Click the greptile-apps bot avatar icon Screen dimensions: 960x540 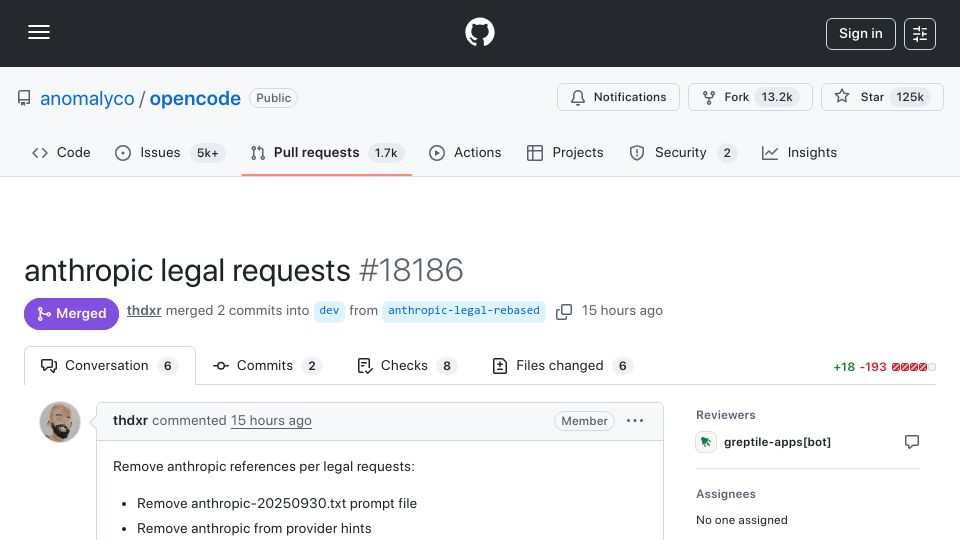(x=706, y=442)
